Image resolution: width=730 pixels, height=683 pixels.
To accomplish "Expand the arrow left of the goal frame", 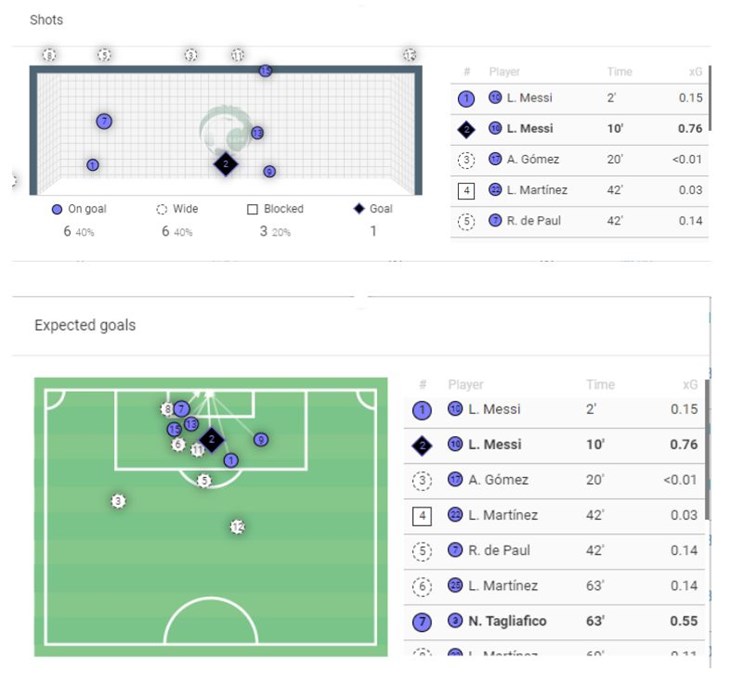I will (14, 181).
